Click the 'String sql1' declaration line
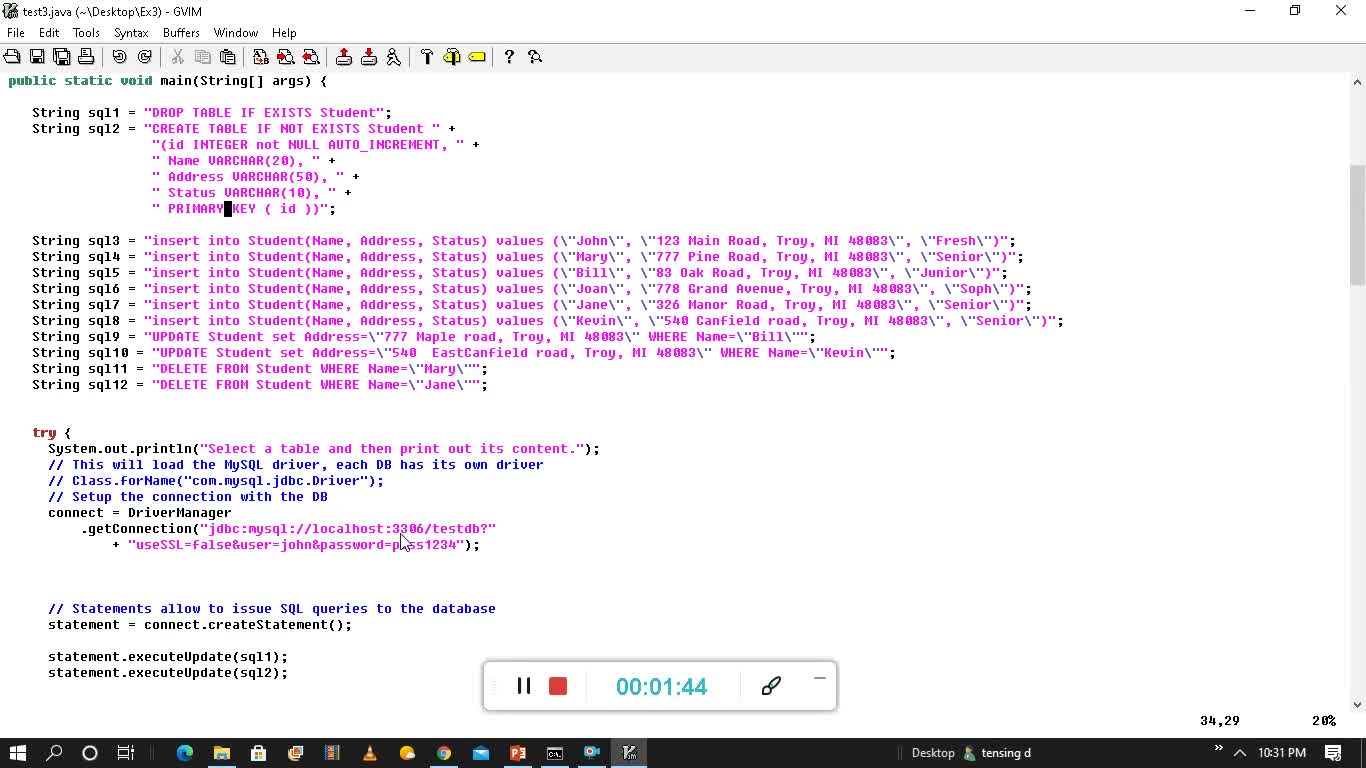The image size is (1366, 768). (x=212, y=113)
